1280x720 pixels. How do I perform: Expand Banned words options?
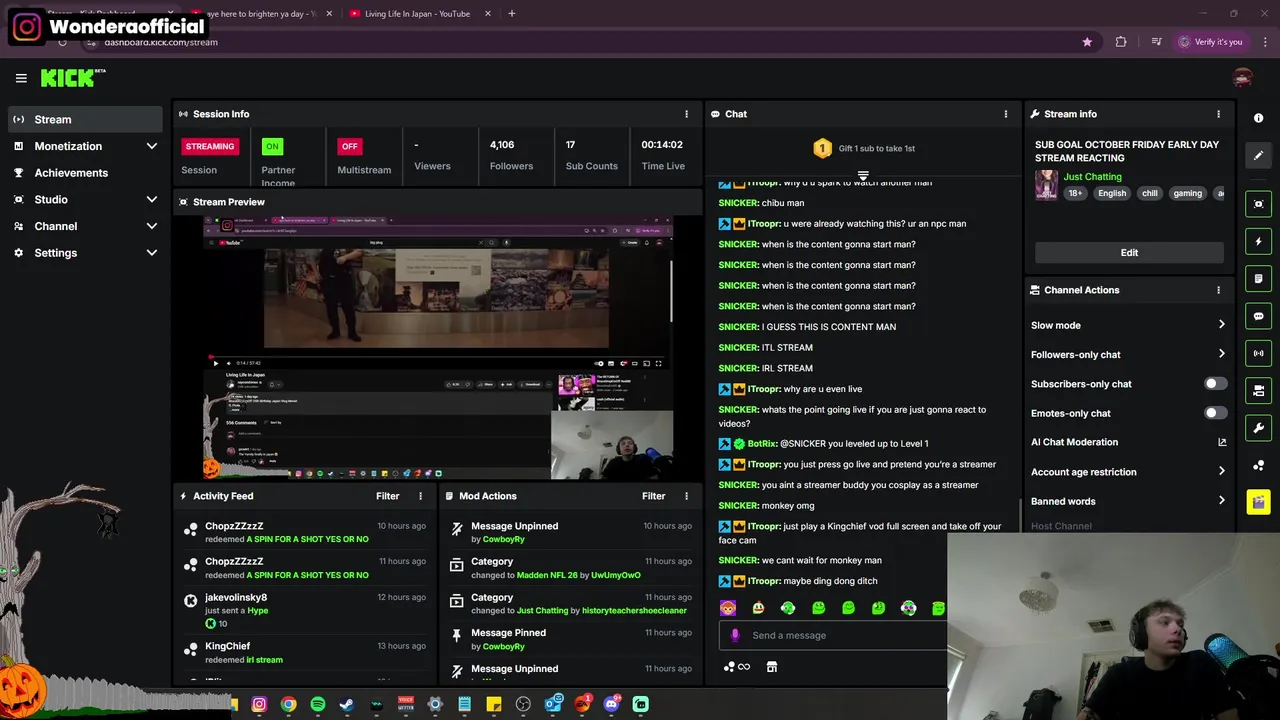(1221, 501)
